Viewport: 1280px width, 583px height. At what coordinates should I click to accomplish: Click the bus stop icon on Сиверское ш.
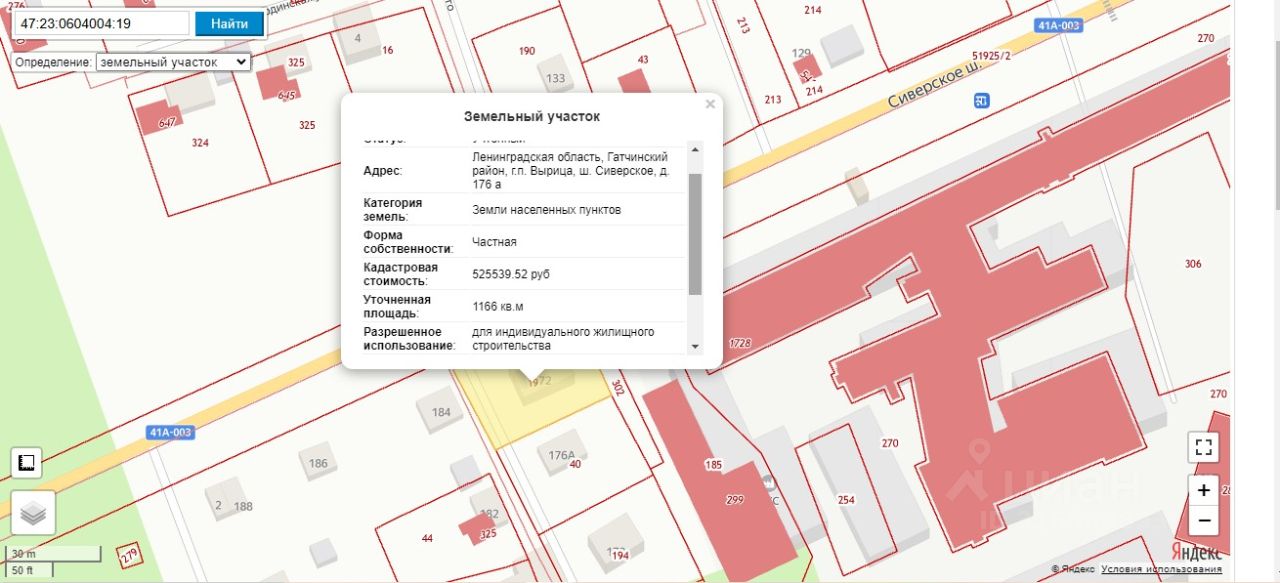click(982, 100)
